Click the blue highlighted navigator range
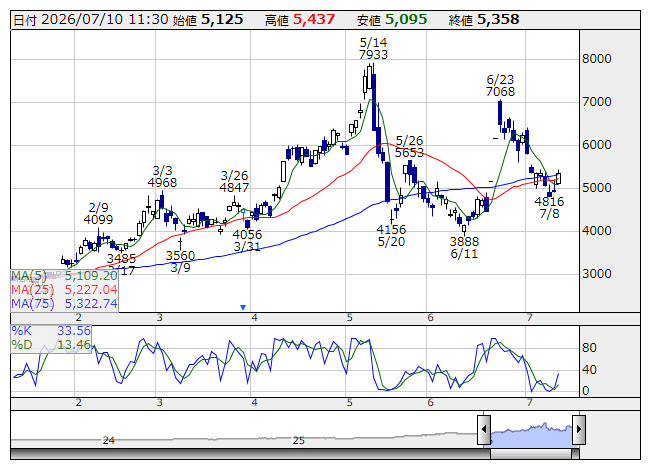Image resolution: width=653 pixels, height=470 pixels. [x=531, y=434]
